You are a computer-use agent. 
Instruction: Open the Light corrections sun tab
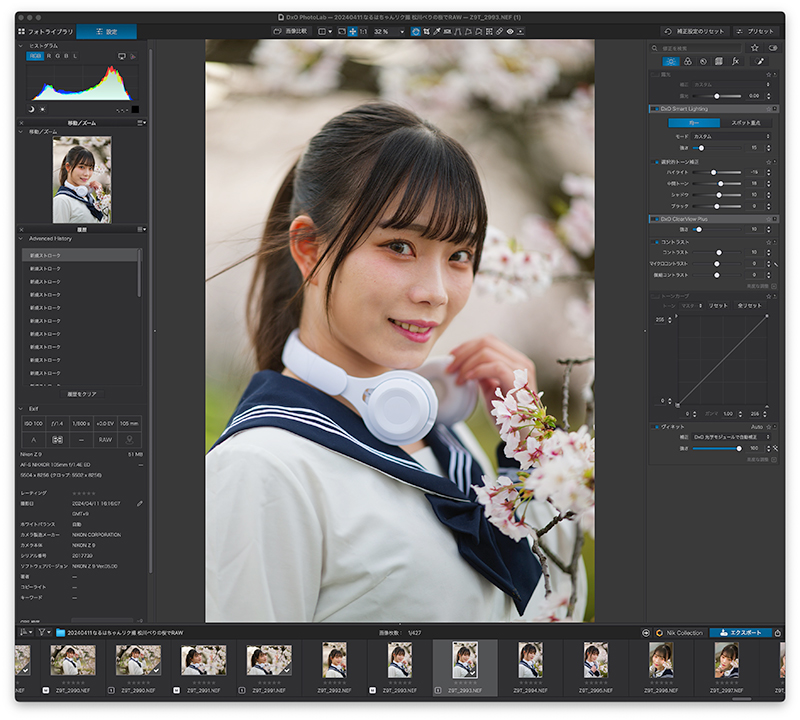tap(671, 61)
